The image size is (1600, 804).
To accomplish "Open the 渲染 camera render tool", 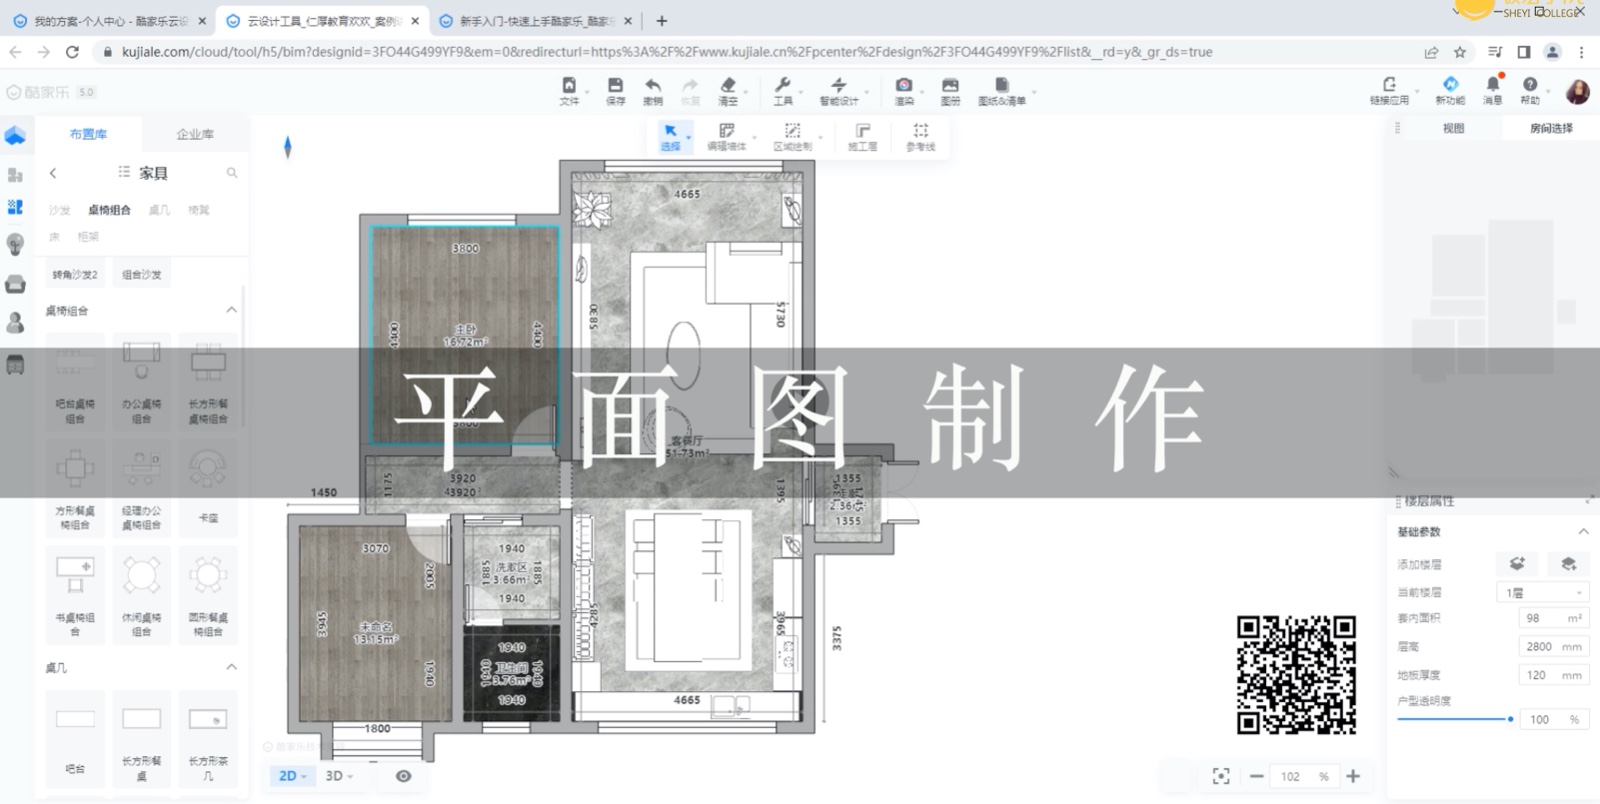I will click(904, 87).
